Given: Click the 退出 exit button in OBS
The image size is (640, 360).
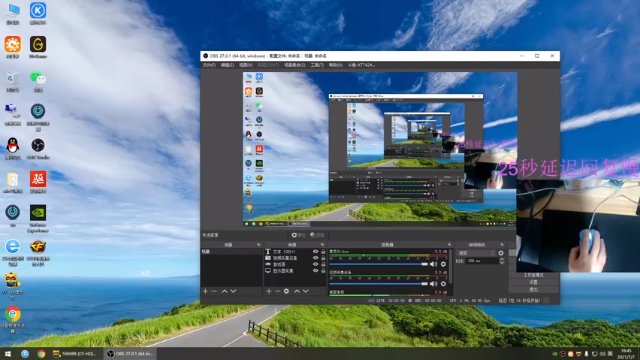Looking at the screenshot, I should [x=533, y=289].
